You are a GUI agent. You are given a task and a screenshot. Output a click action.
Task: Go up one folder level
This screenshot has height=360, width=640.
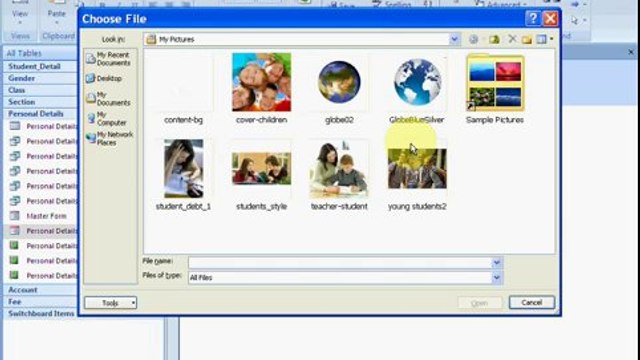tap(494, 39)
